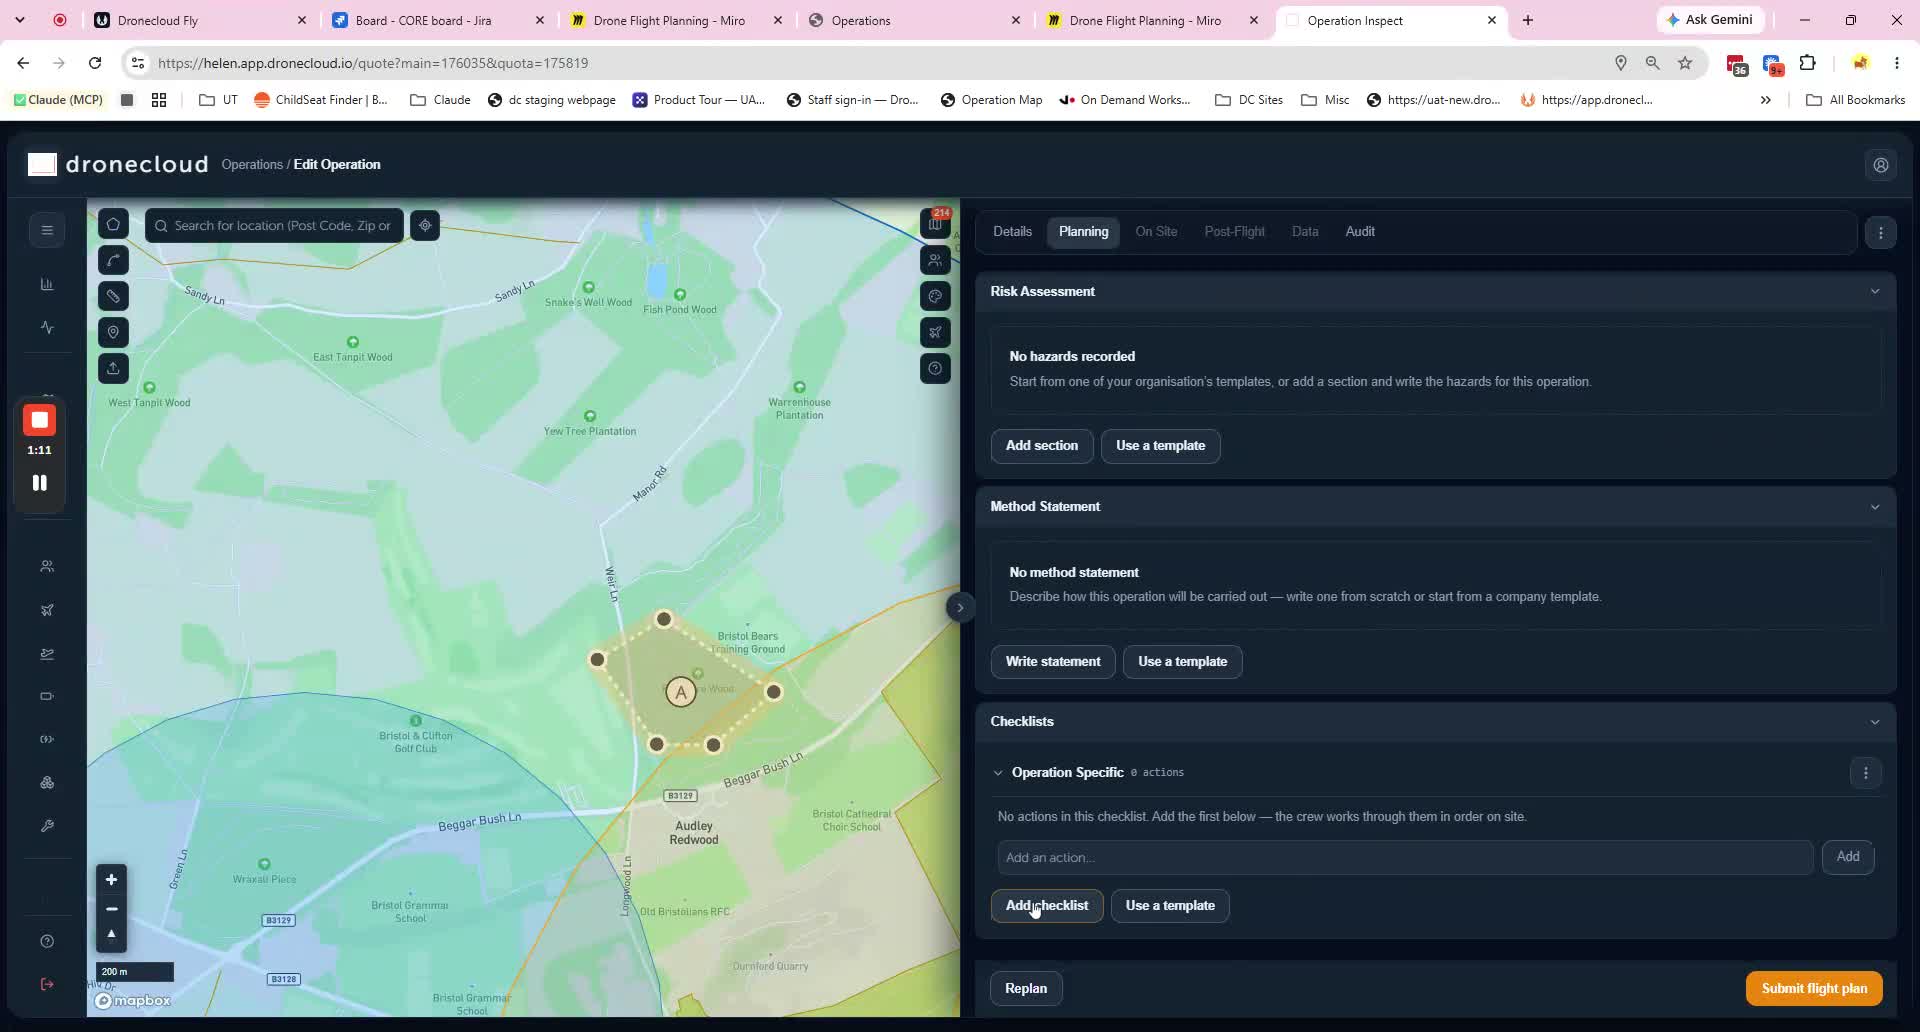Collapse the Risk Assessment section

pyautogui.click(x=1875, y=292)
